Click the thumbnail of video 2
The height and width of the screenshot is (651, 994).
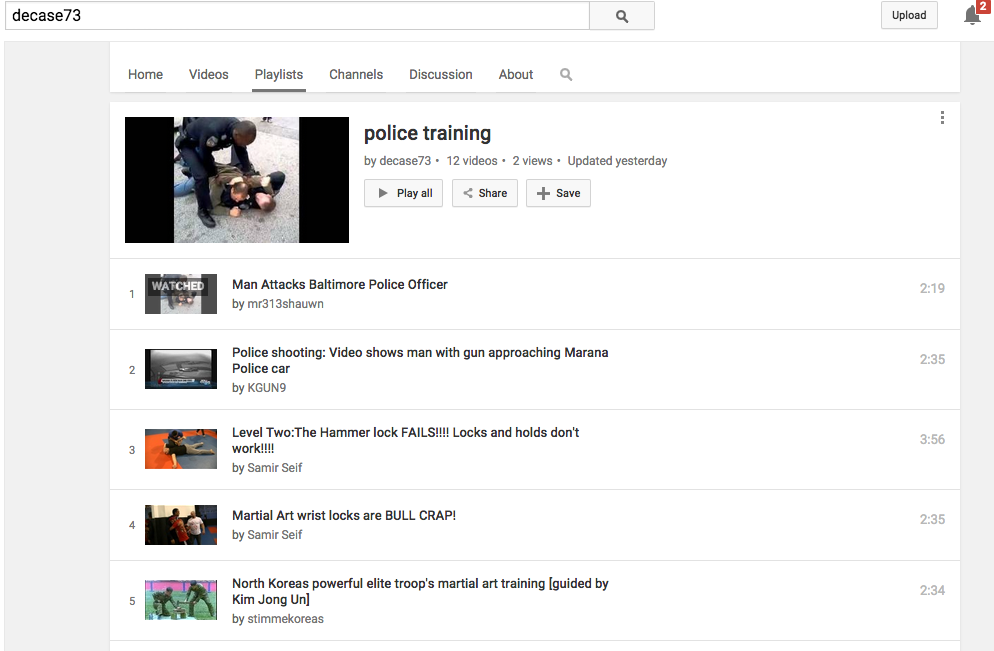tap(181, 369)
